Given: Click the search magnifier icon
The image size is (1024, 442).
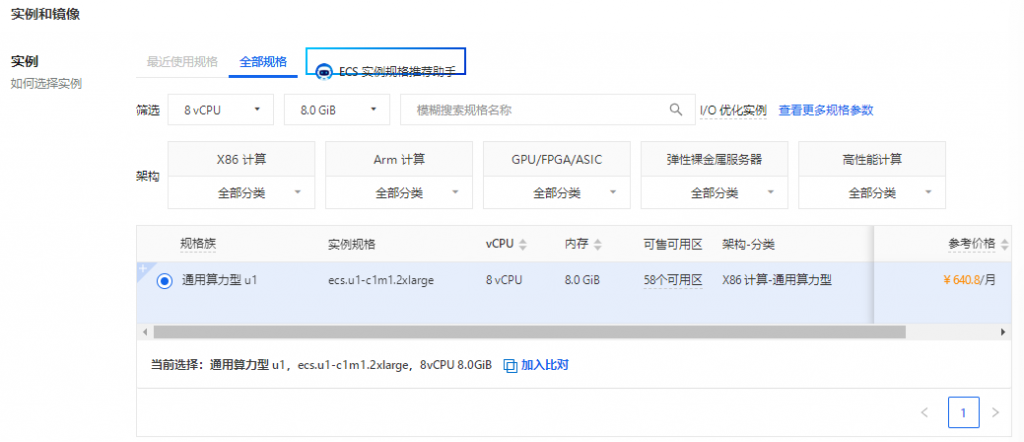Looking at the screenshot, I should point(675,110).
